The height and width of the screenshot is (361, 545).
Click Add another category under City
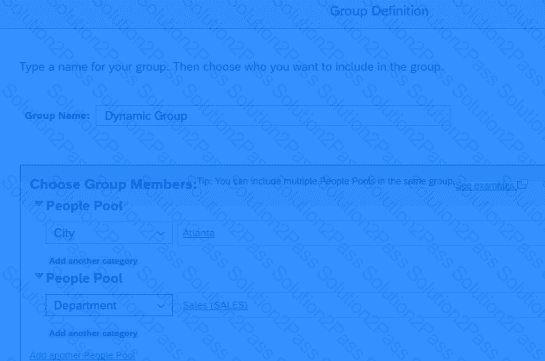click(x=93, y=261)
